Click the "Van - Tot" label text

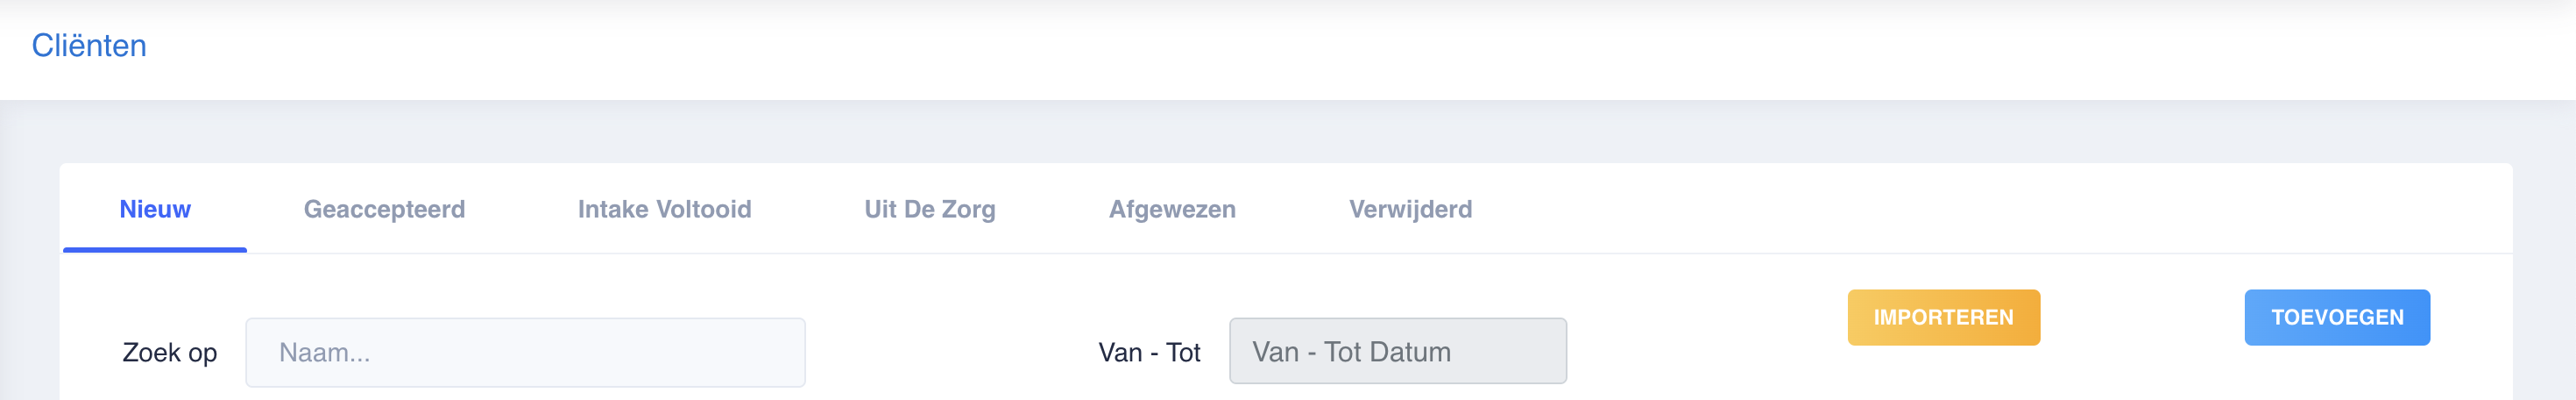1149,353
